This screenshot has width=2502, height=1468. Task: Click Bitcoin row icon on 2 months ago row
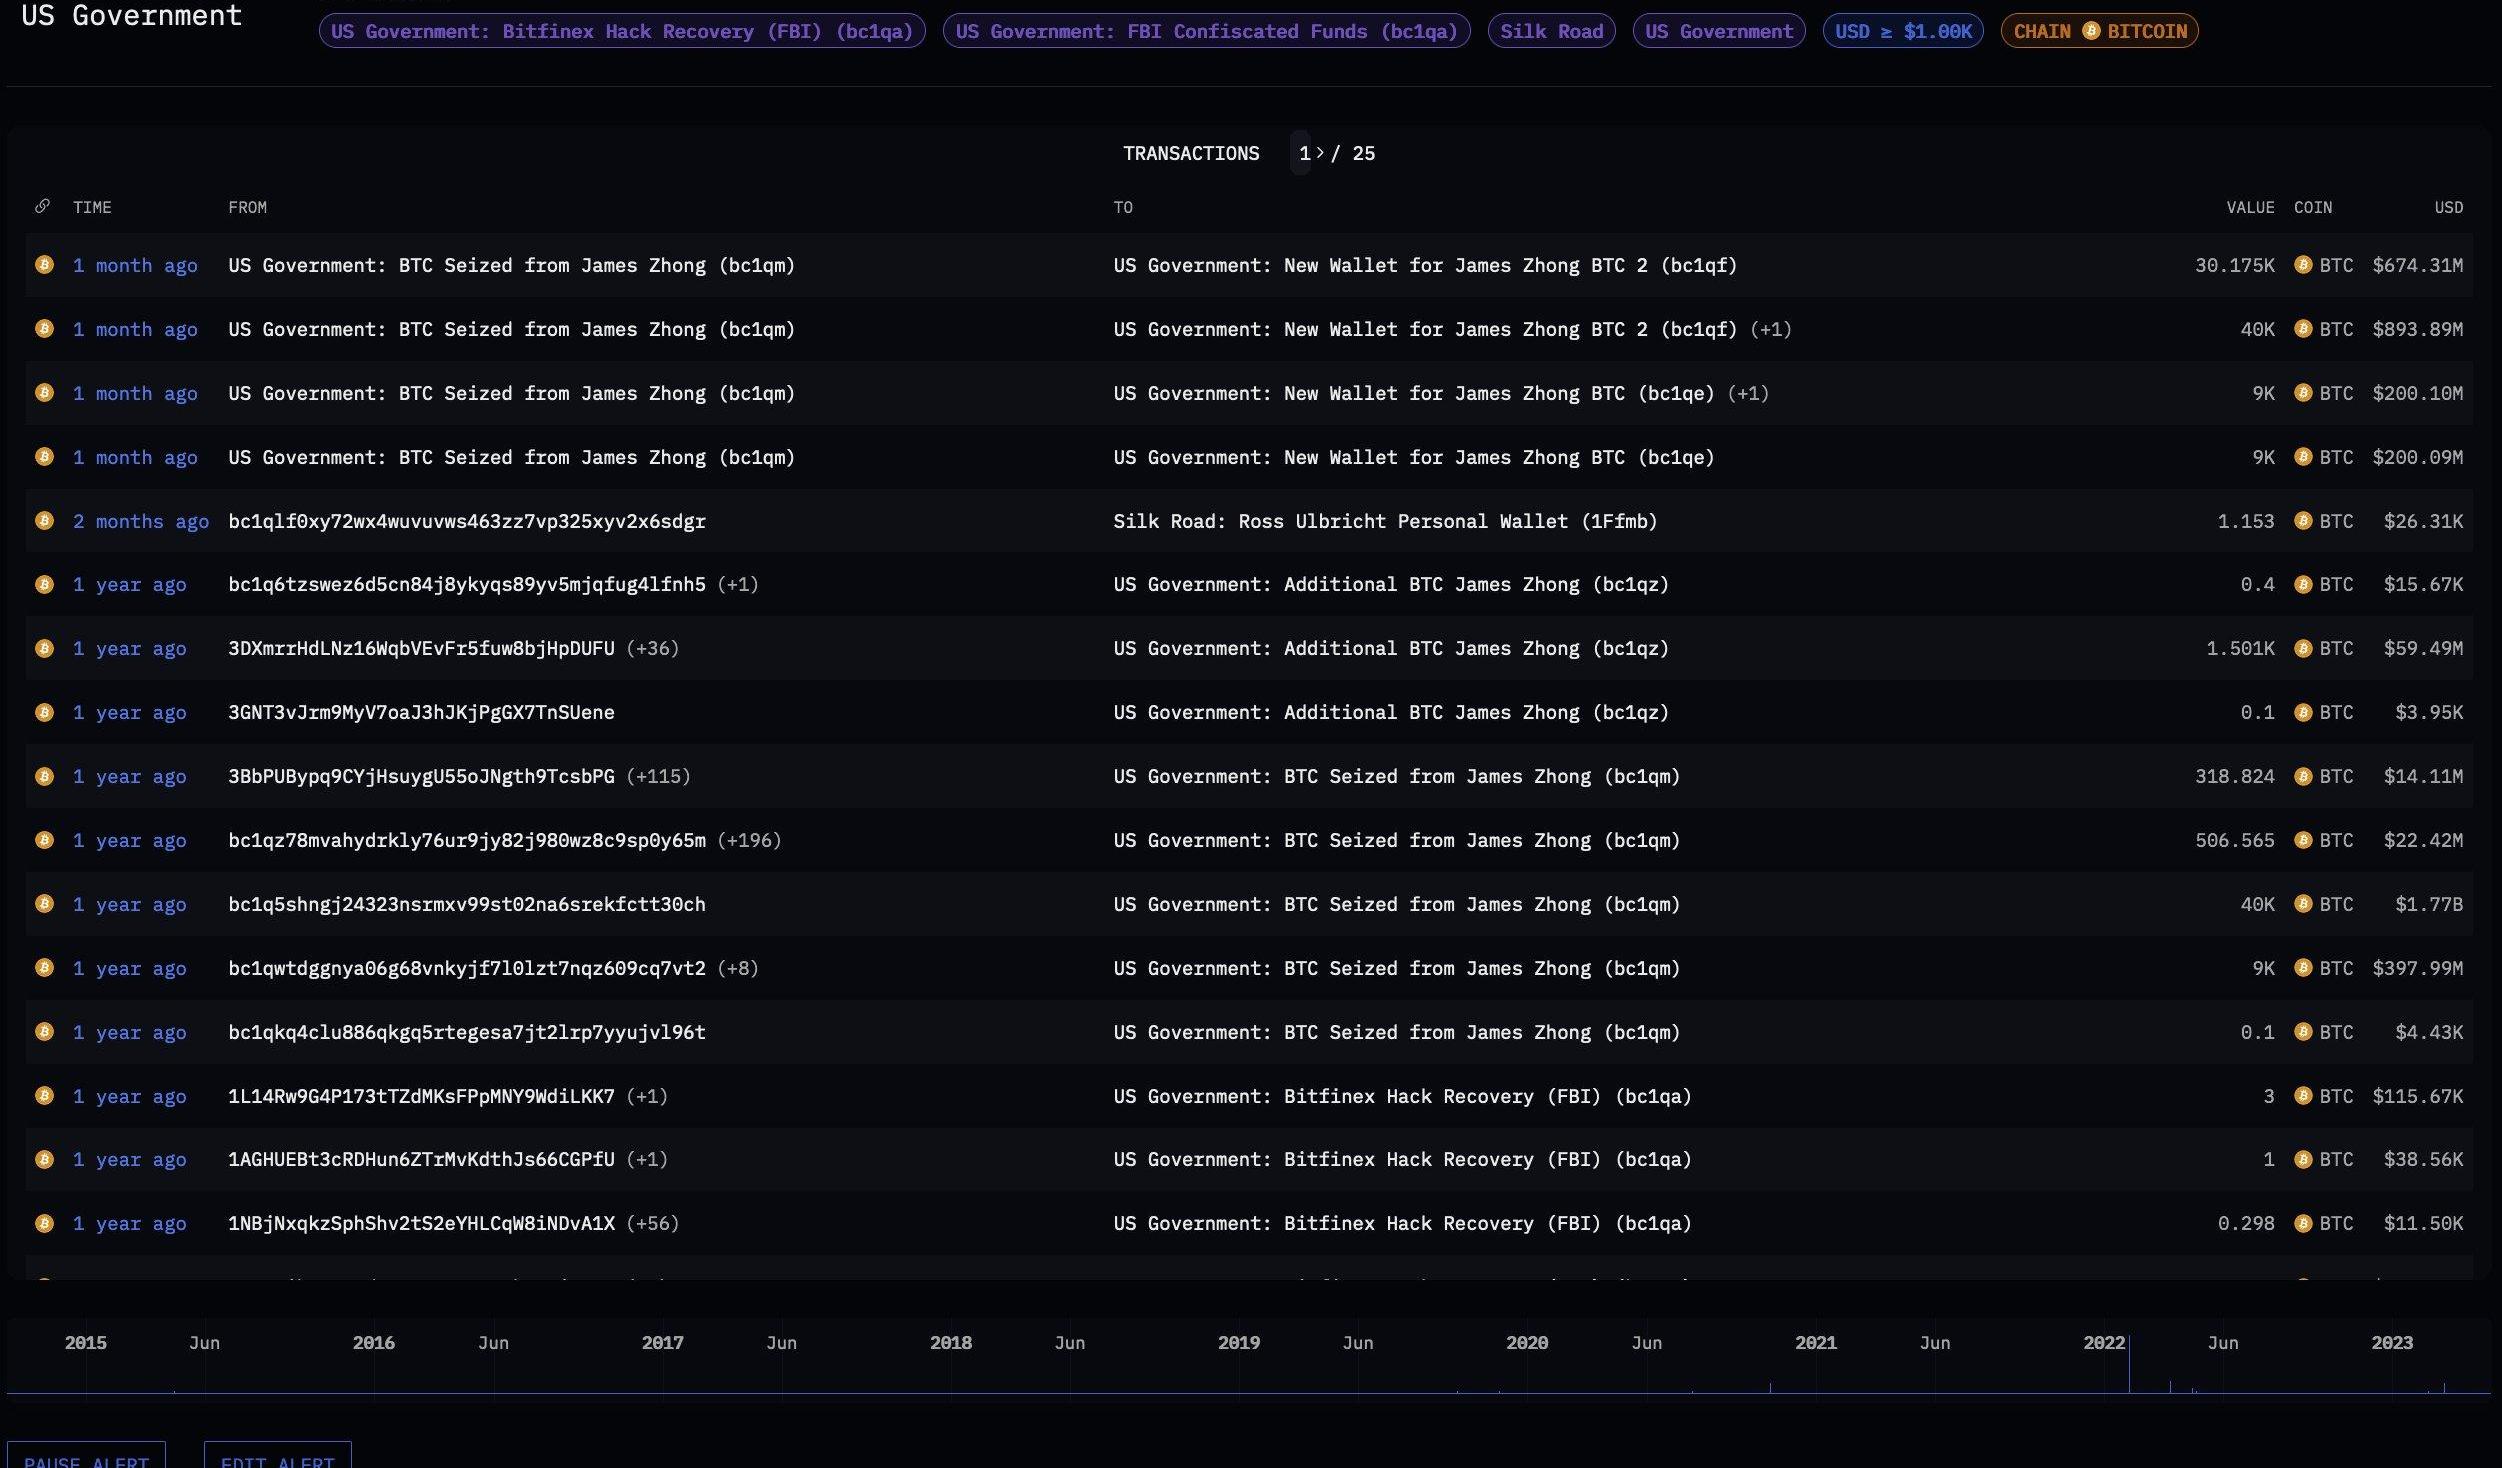tap(44, 521)
